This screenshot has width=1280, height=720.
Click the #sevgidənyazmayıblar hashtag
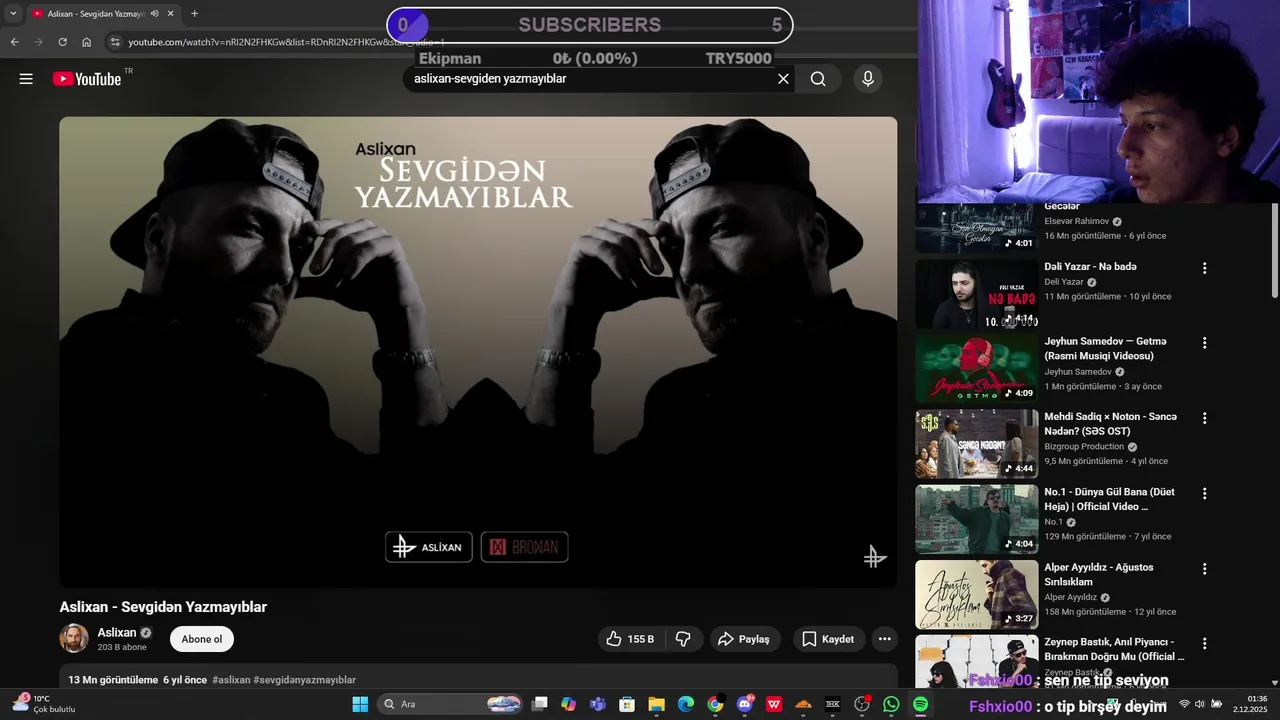(305, 680)
